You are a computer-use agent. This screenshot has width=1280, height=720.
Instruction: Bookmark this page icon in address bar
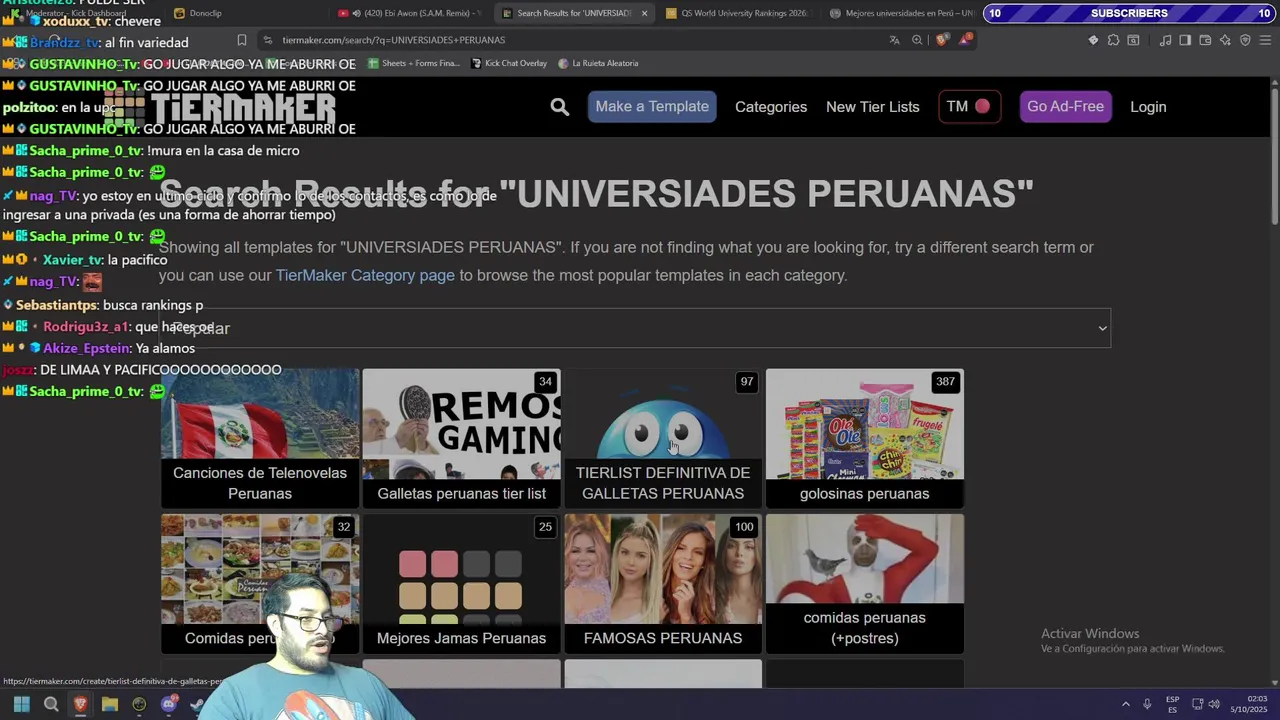point(241,40)
